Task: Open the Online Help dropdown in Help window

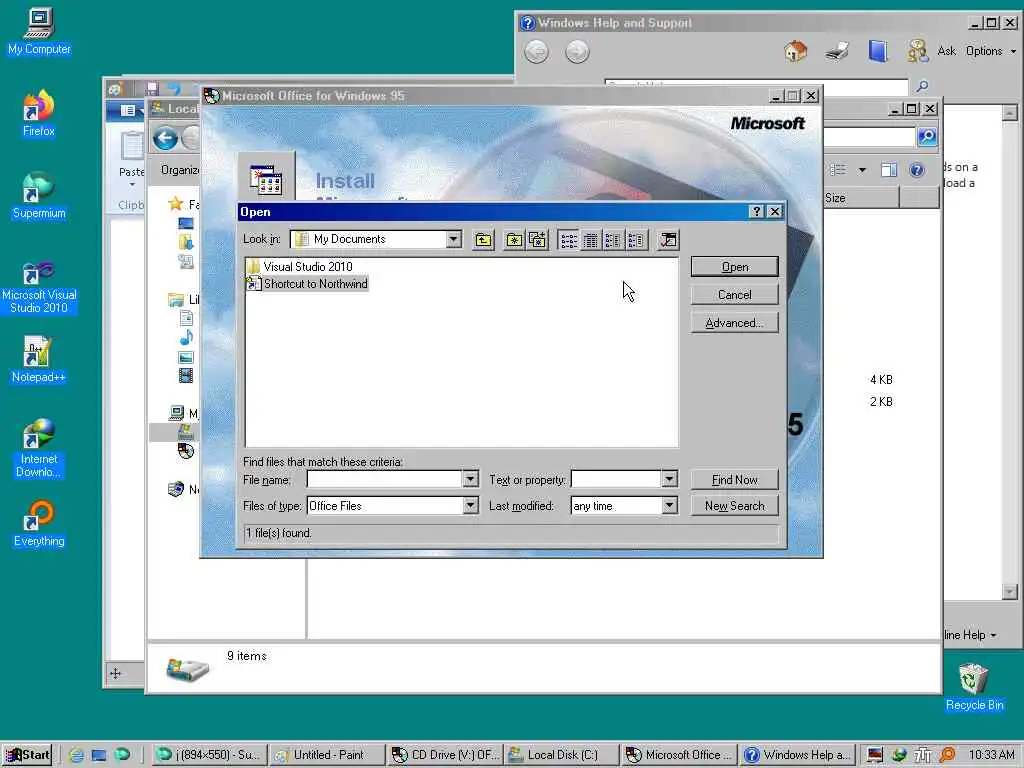Action: pos(970,635)
